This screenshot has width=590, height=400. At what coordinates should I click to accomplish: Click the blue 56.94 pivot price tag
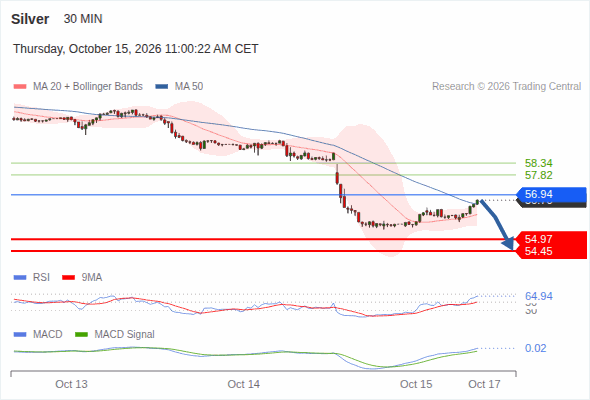[x=551, y=195]
